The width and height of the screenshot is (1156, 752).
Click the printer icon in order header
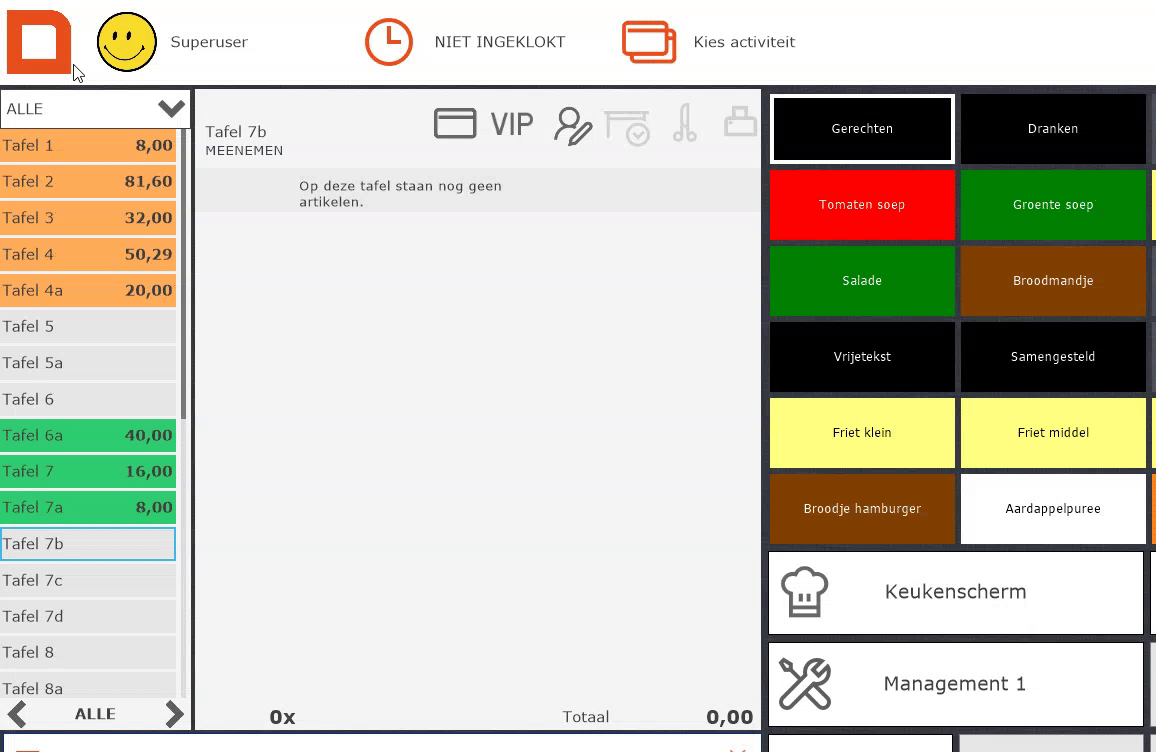tap(740, 122)
